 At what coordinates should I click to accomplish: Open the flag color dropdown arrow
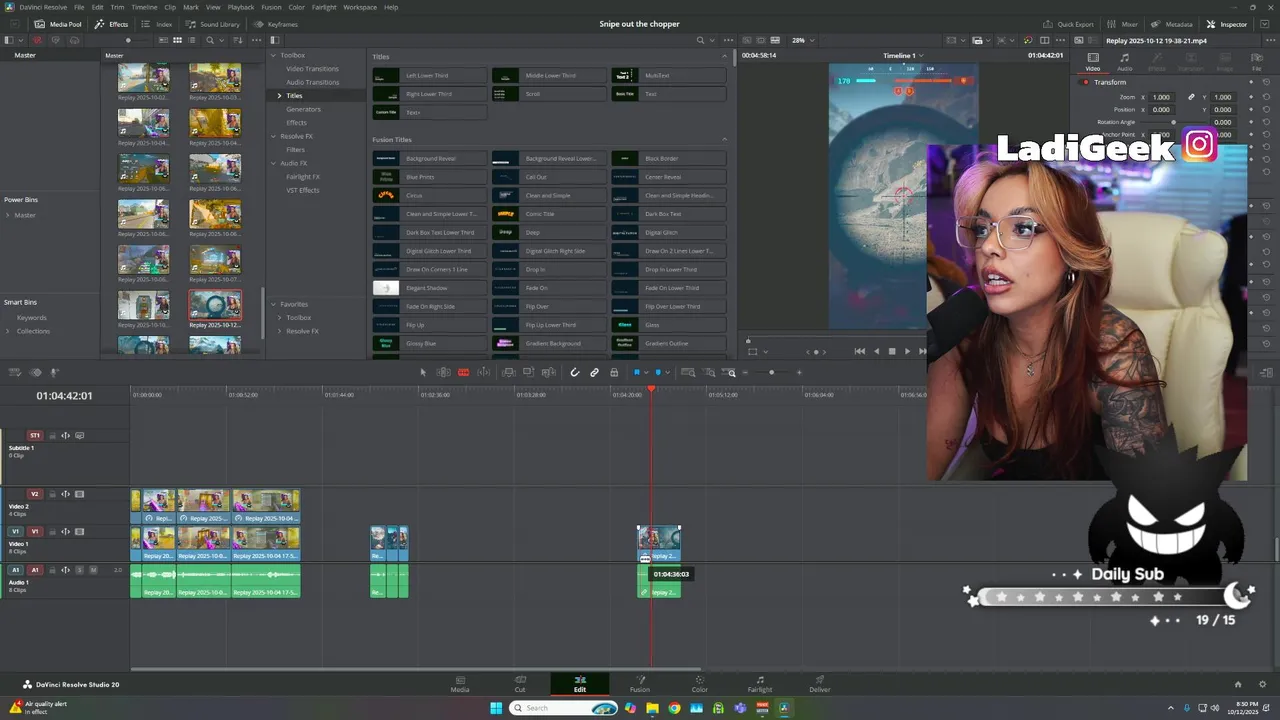pos(645,373)
